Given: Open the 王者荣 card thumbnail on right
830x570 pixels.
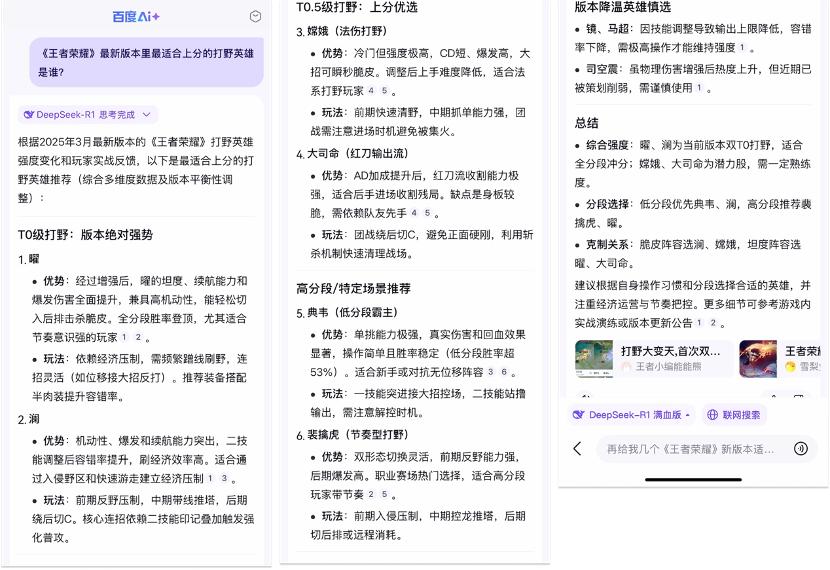Looking at the screenshot, I should [758, 358].
